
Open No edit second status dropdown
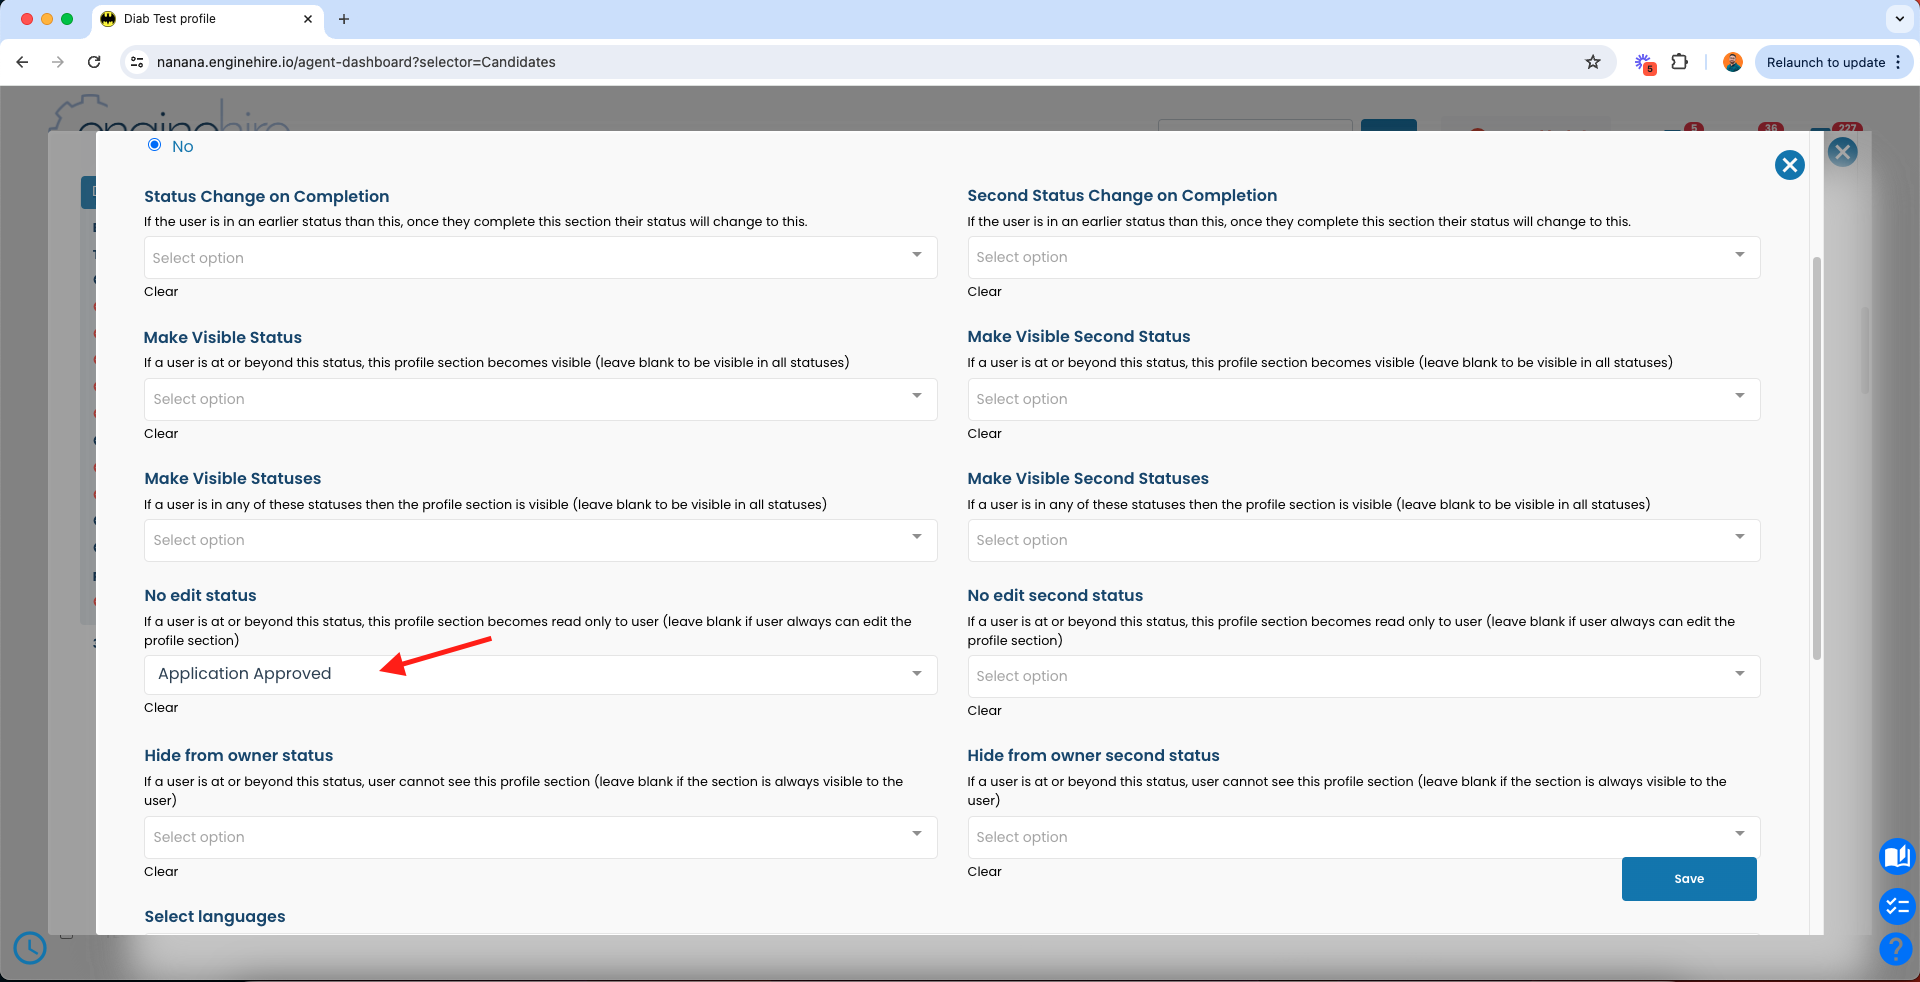1363,676
